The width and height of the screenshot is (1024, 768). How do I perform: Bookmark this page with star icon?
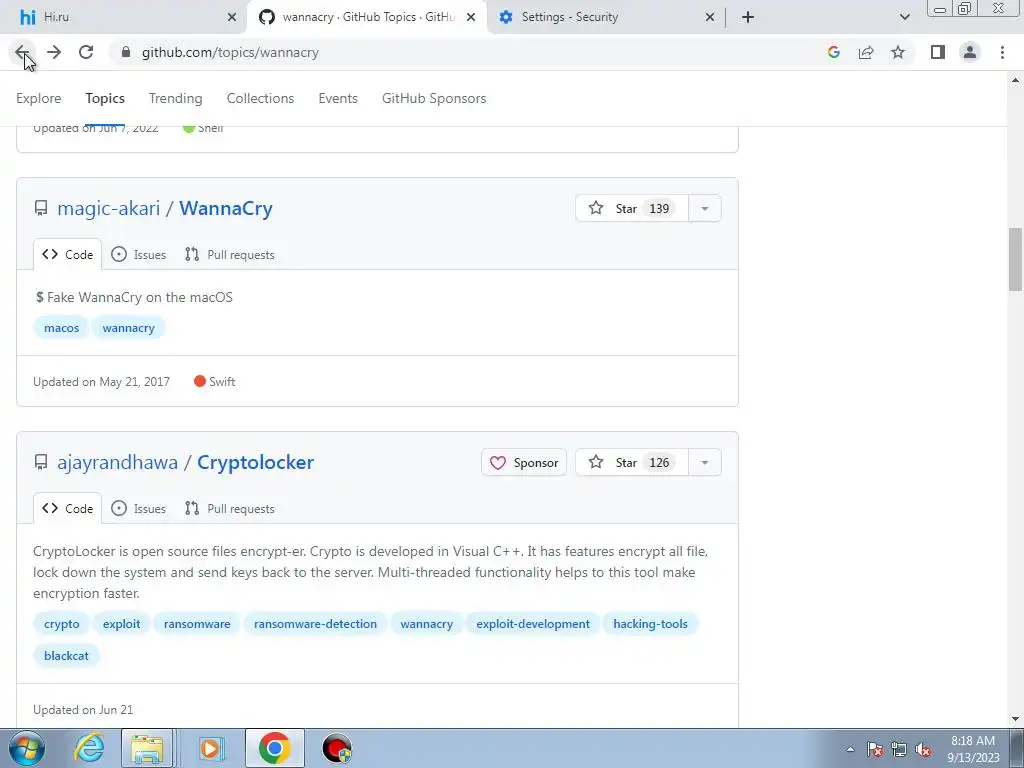click(898, 52)
